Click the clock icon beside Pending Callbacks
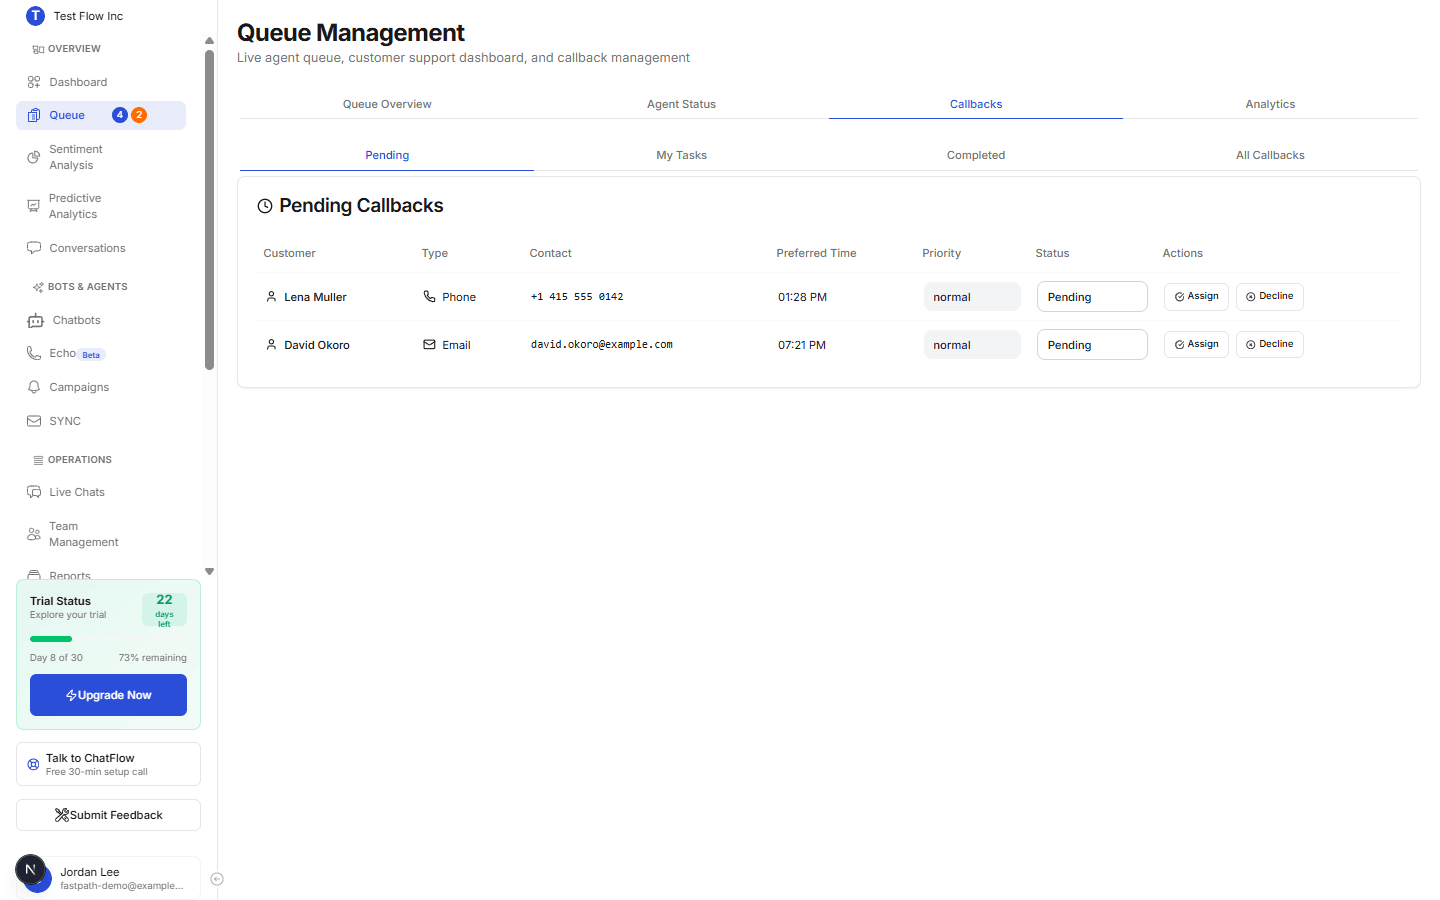 tap(265, 206)
